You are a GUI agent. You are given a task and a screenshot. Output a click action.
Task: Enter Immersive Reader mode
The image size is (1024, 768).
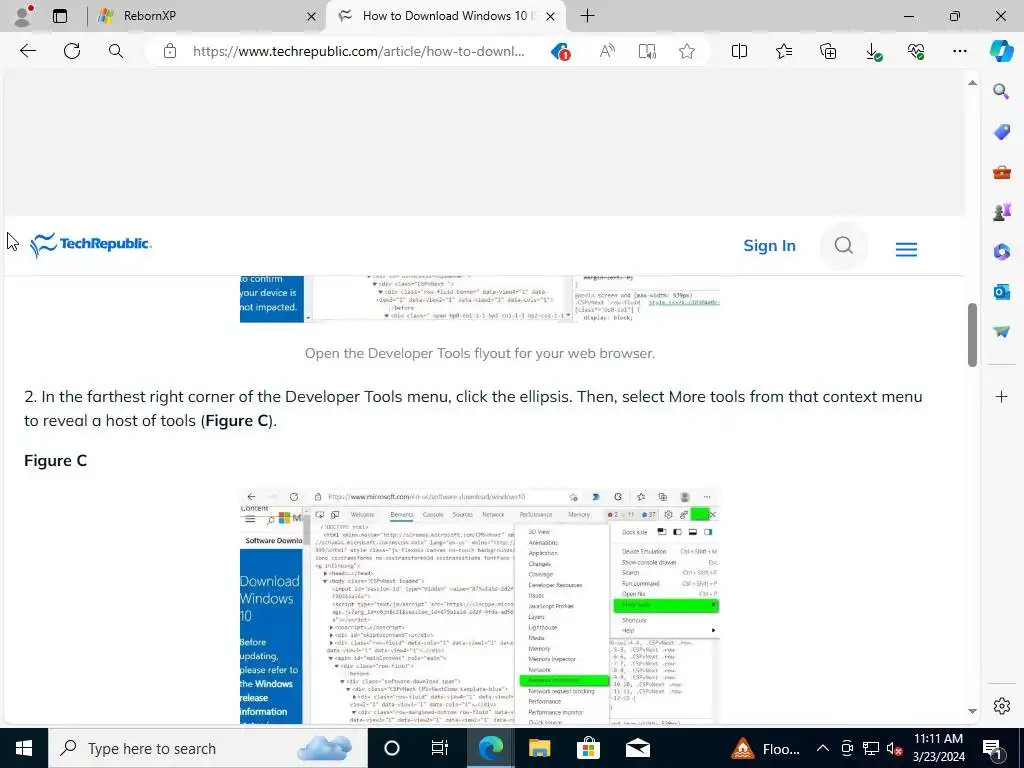point(647,51)
